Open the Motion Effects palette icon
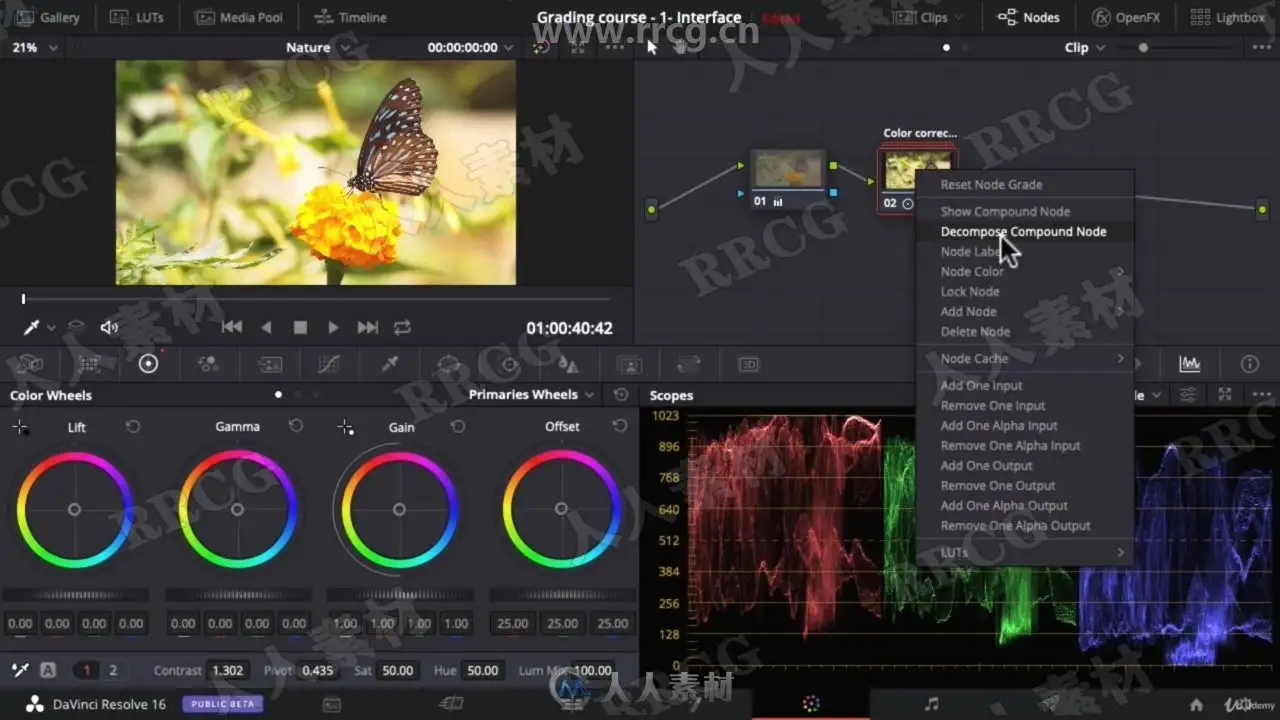 pyautogui.click(x=269, y=364)
